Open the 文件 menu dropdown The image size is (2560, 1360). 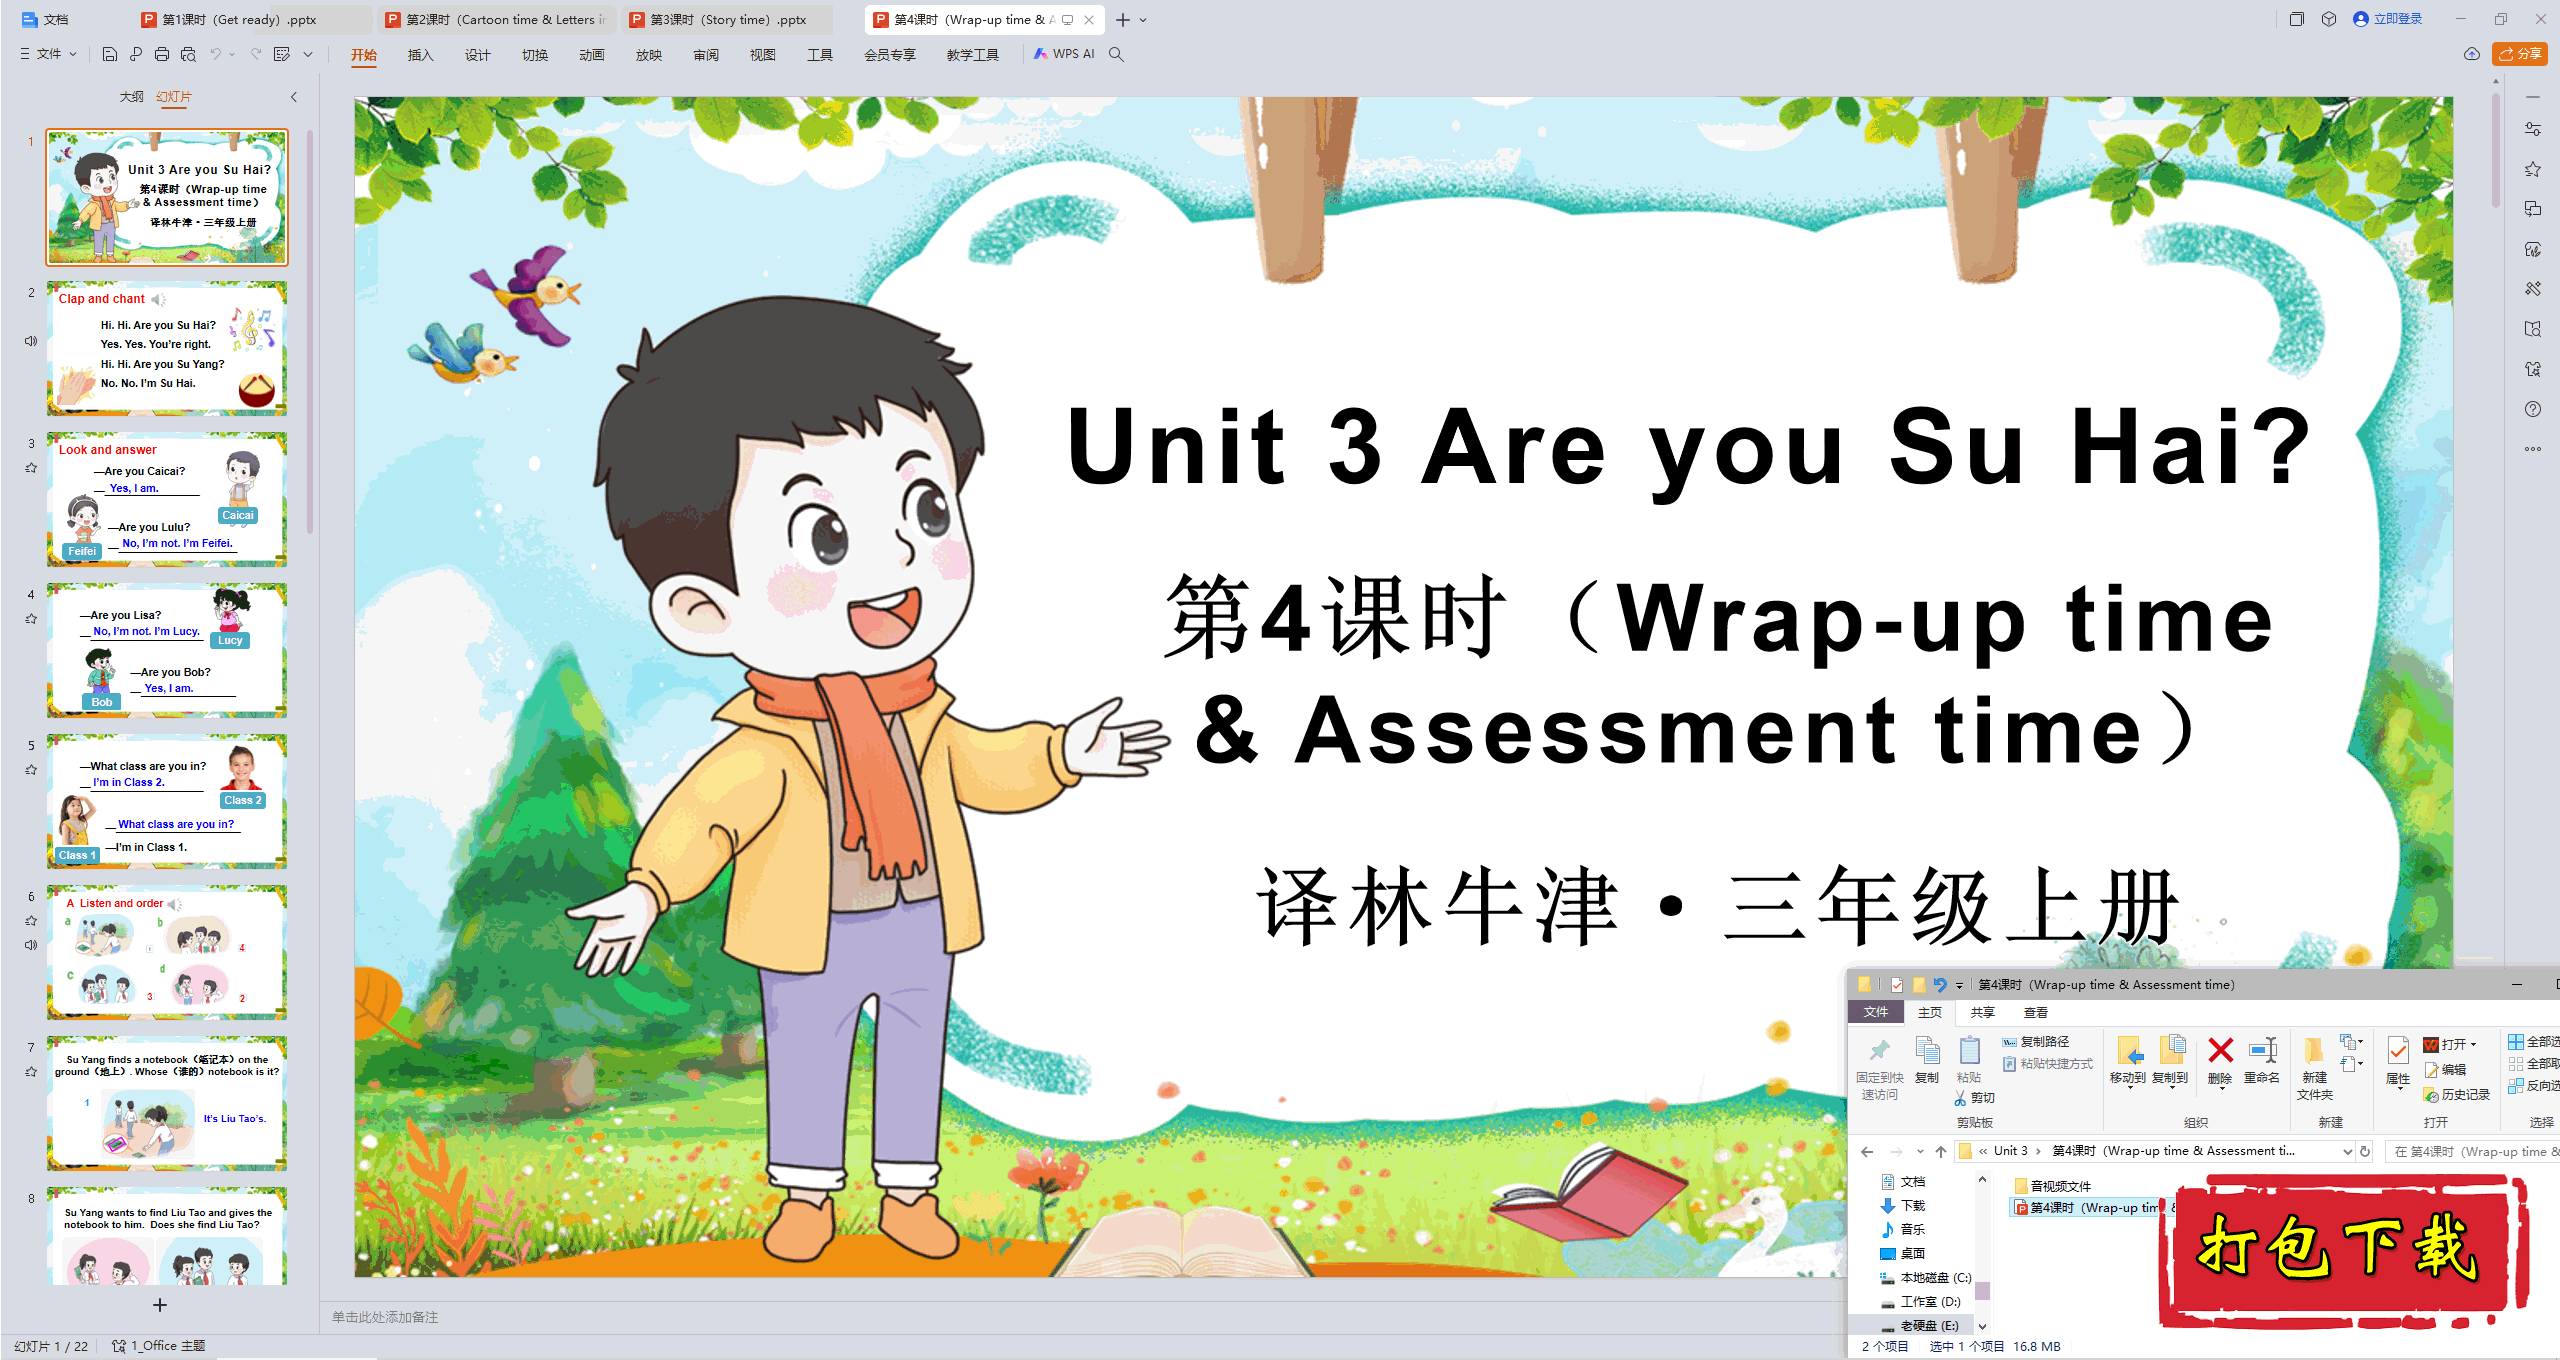(x=48, y=54)
